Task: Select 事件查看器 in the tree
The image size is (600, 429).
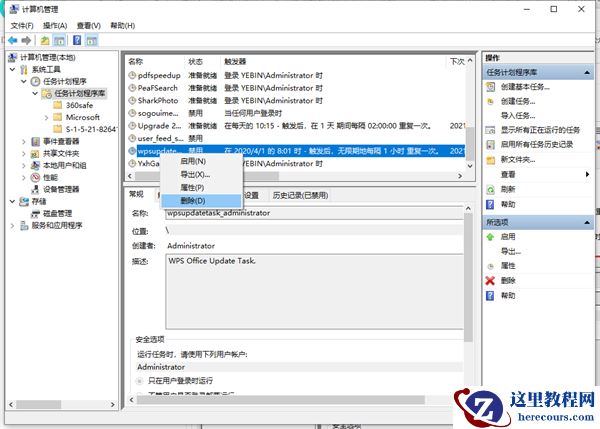Action: (x=61, y=141)
